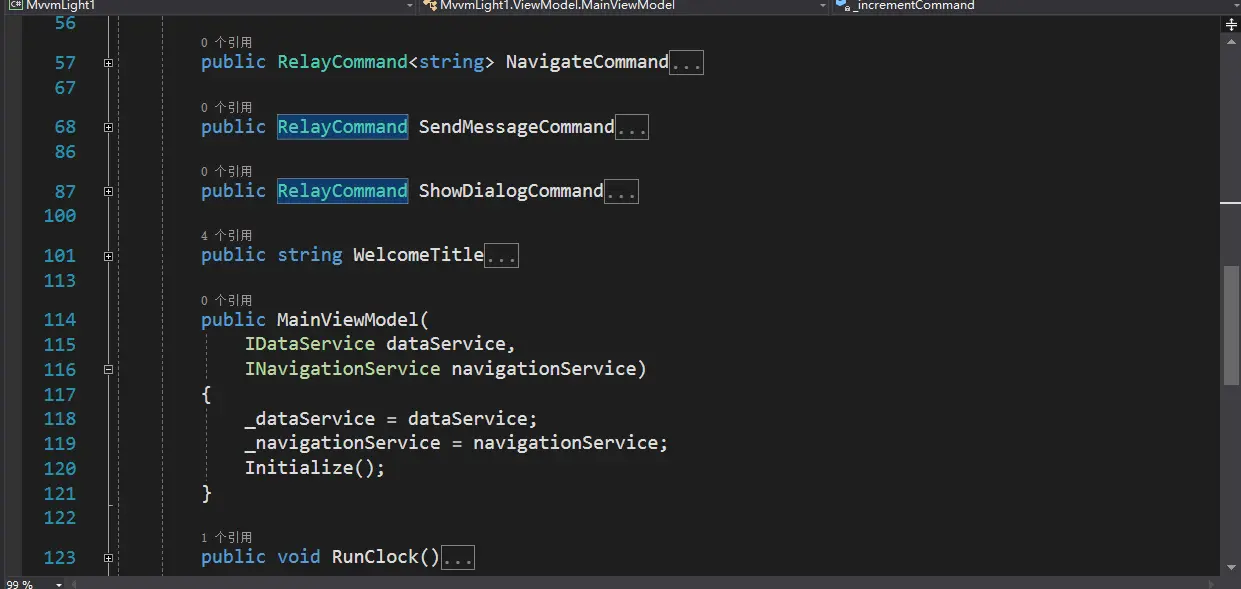1241x589 pixels.
Task: Select the RelayCommand type on line 68
Action: tap(342, 127)
